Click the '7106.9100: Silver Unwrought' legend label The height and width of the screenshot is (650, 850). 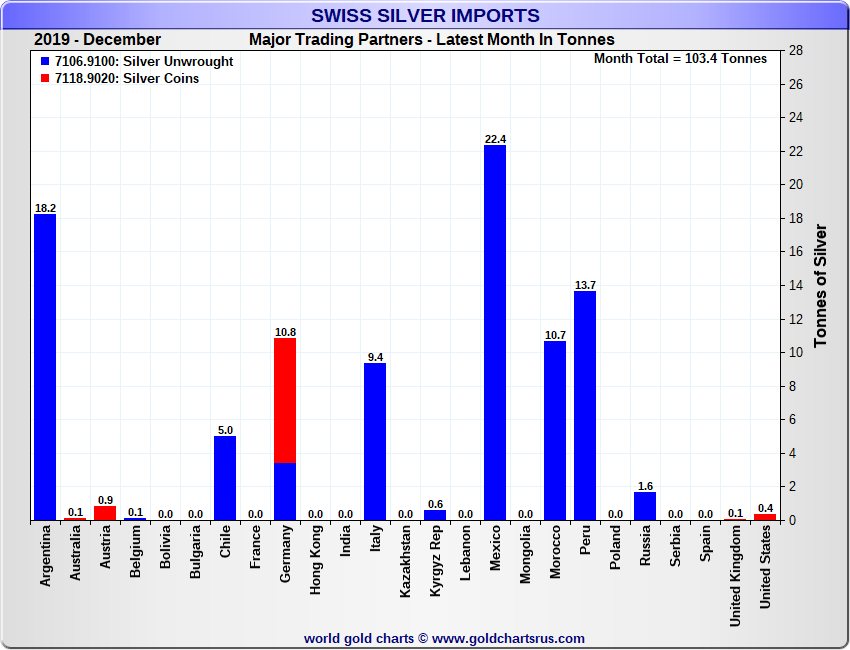(x=144, y=62)
